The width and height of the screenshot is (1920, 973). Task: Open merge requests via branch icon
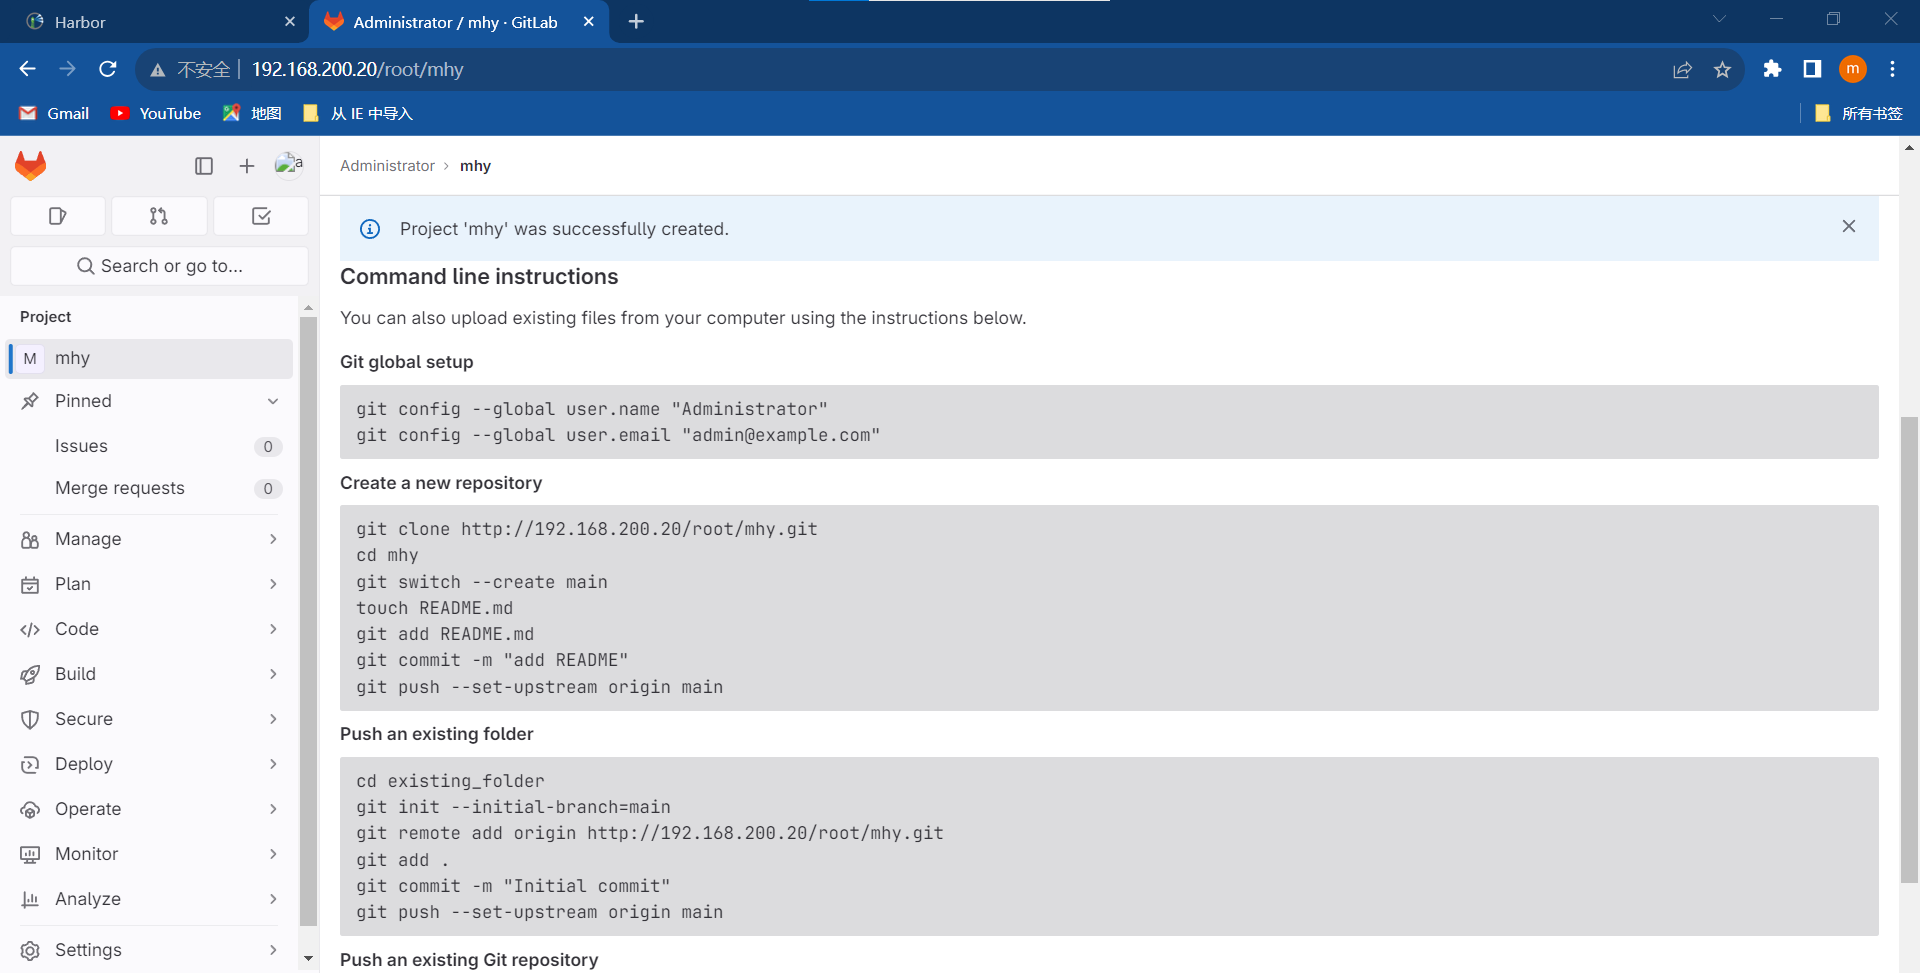[159, 215]
